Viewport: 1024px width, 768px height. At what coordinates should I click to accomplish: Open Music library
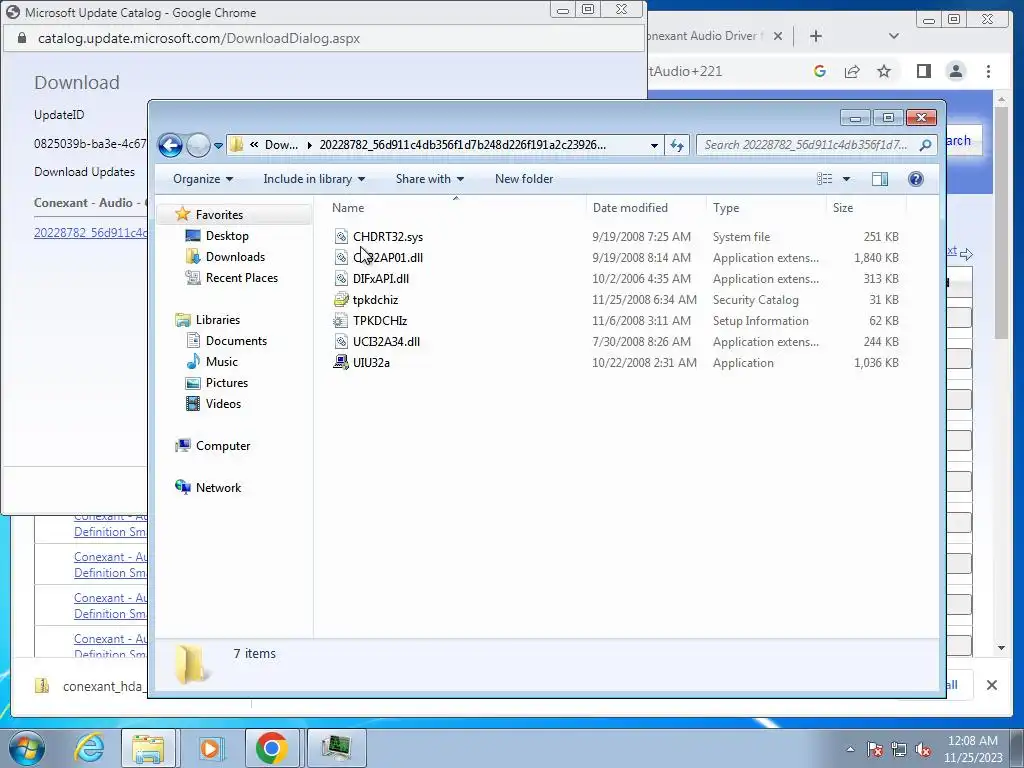(221, 362)
